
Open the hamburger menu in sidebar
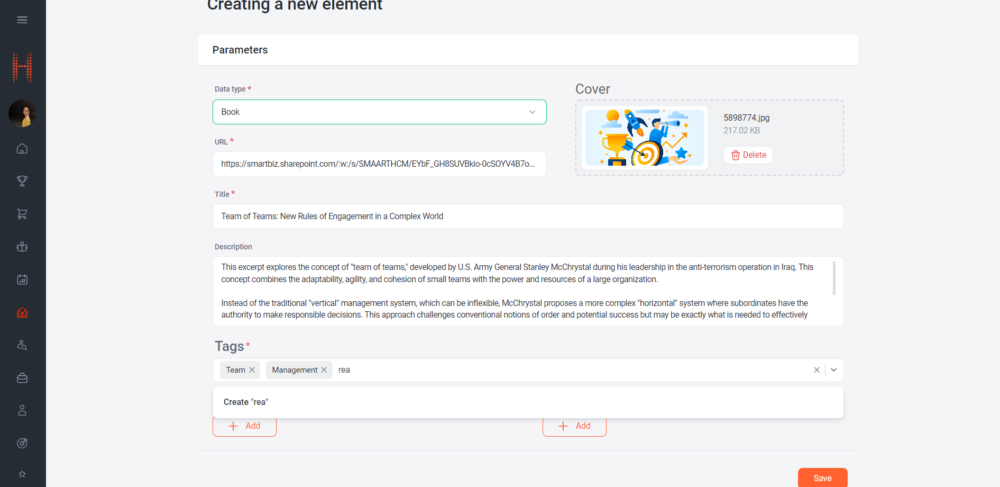[22, 20]
